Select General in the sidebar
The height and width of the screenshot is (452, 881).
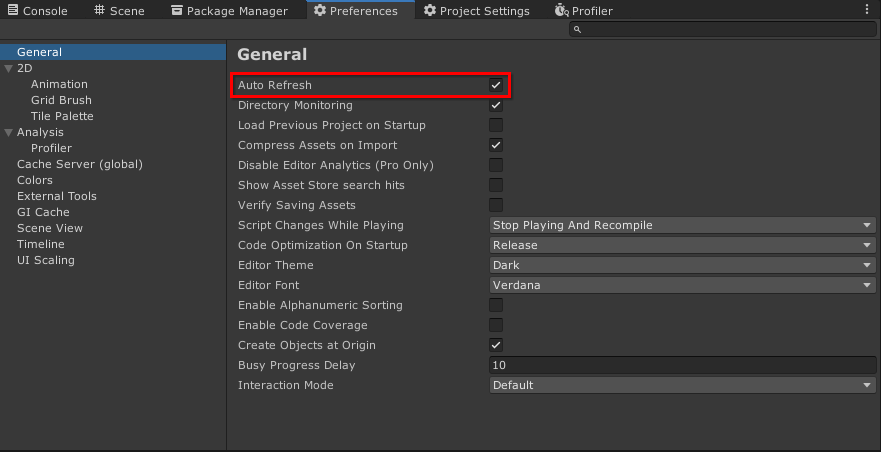(x=112, y=52)
